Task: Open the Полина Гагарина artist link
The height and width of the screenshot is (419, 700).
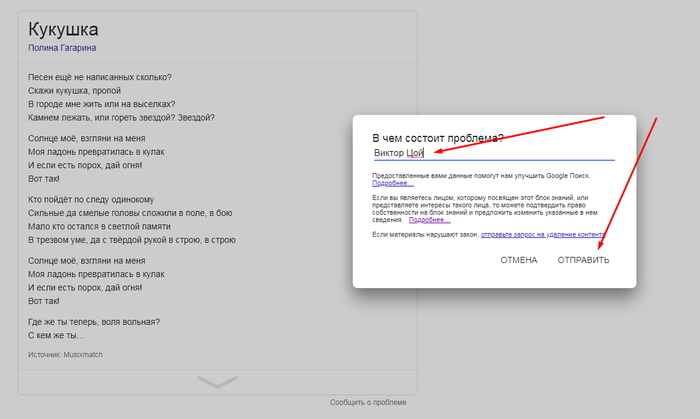Action: click(62, 47)
